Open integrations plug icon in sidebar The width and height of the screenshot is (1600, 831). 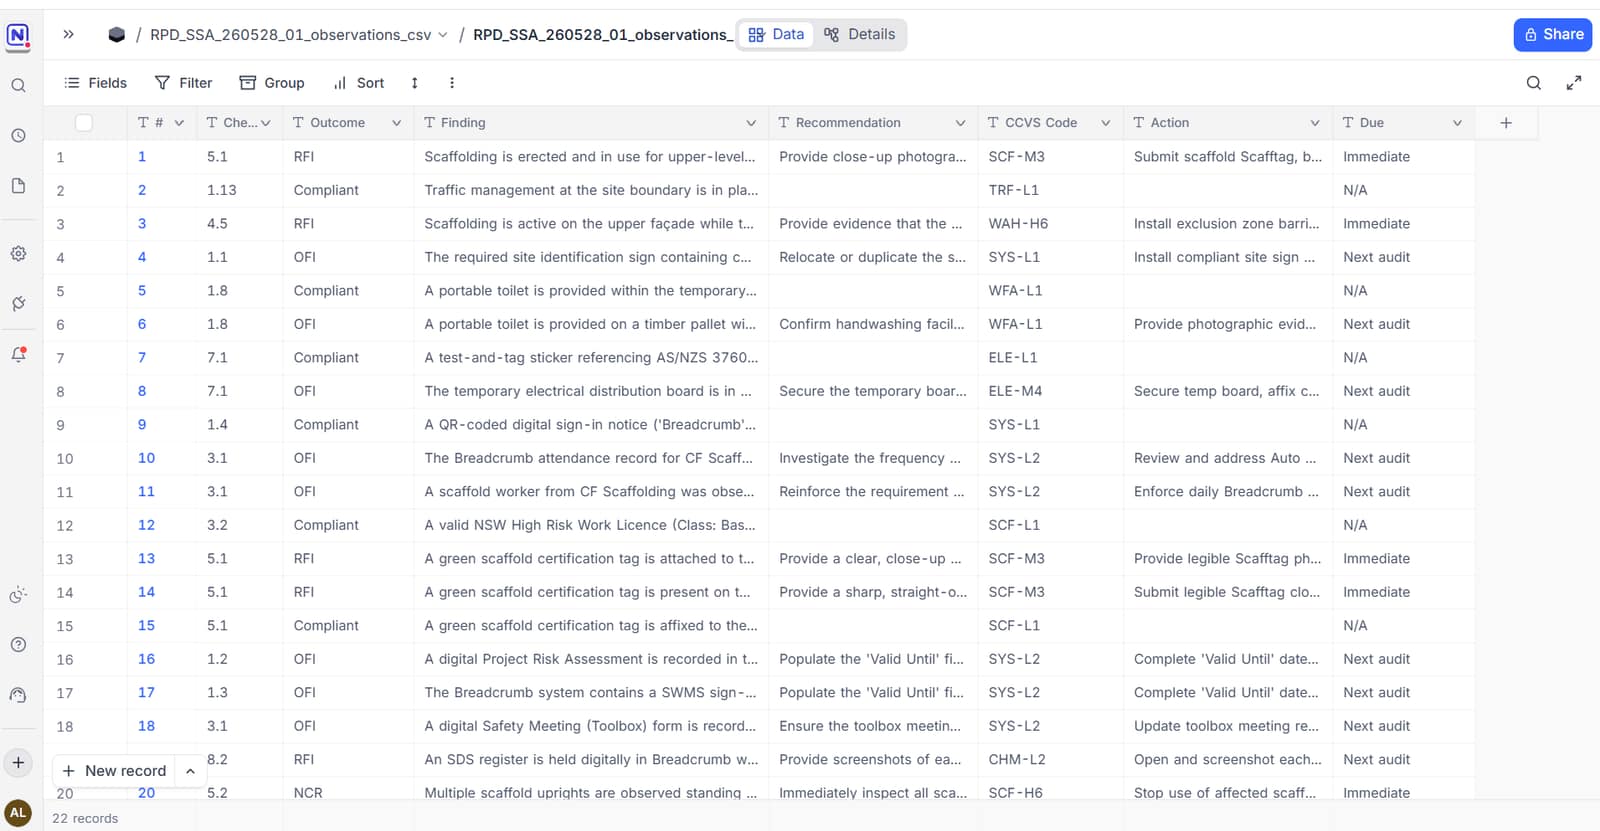(x=18, y=304)
